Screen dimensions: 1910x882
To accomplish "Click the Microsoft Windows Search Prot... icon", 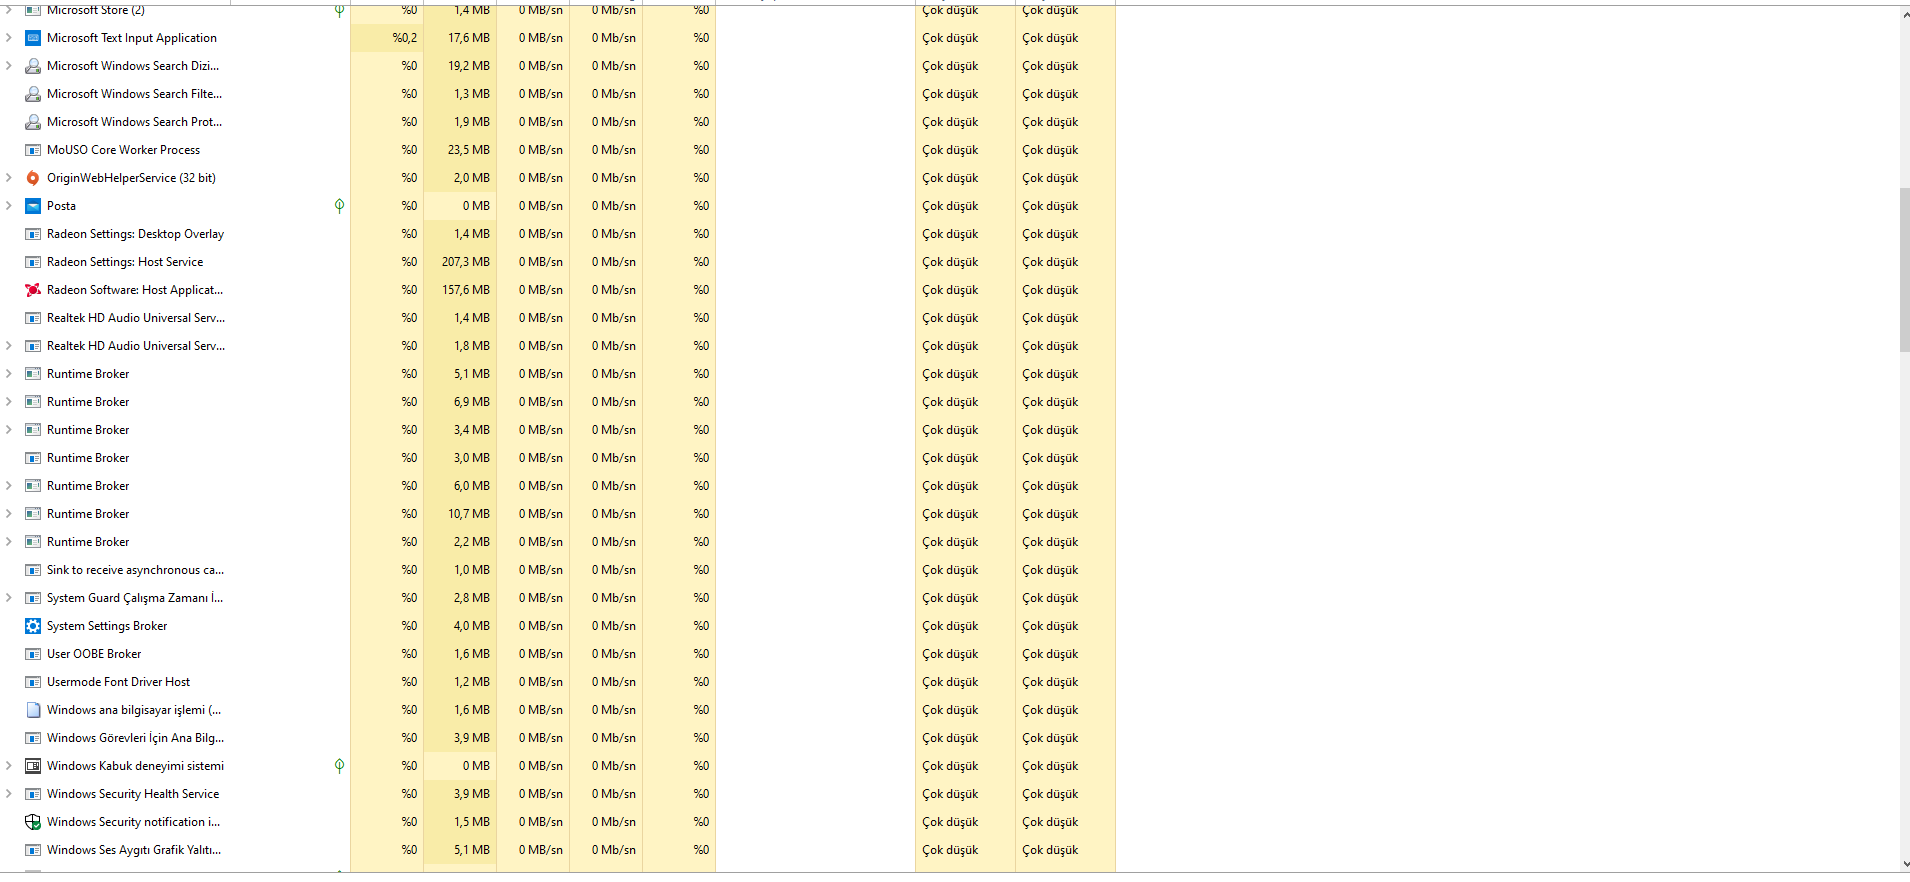I will point(33,122).
